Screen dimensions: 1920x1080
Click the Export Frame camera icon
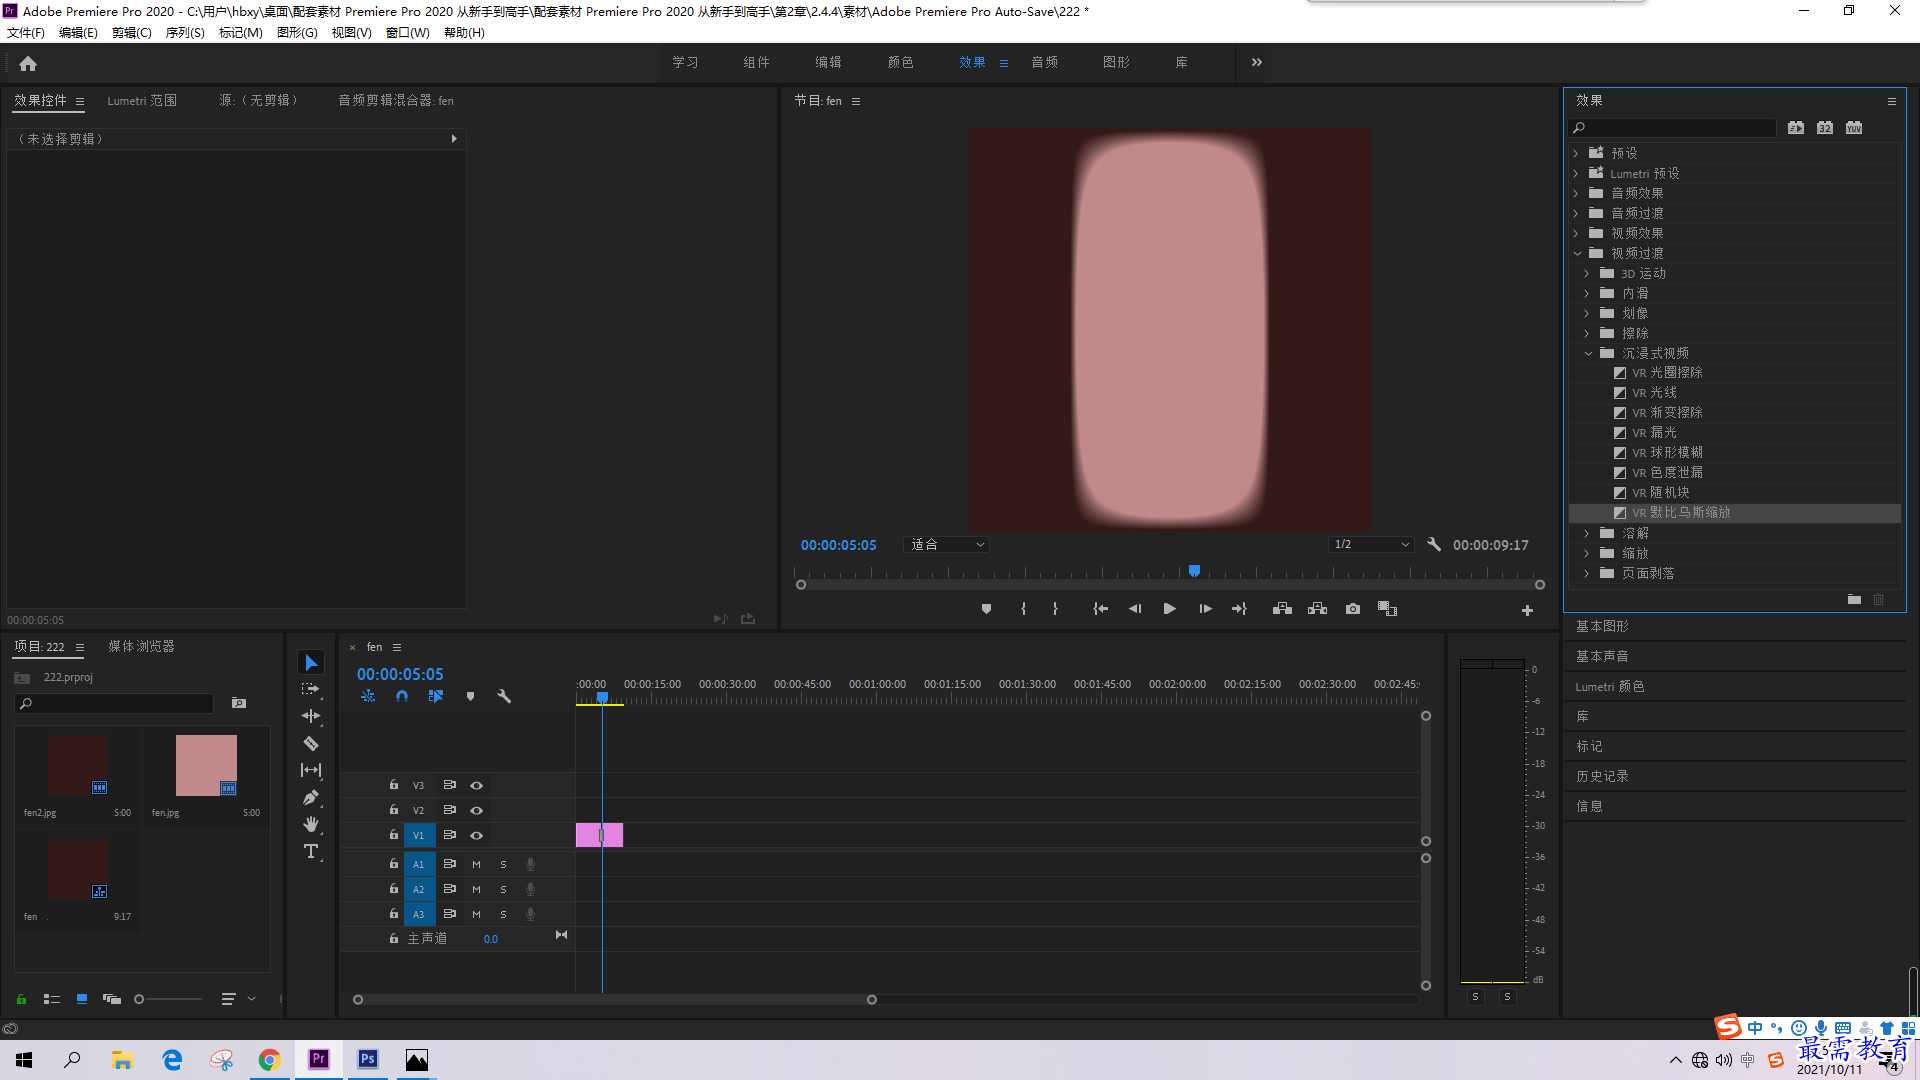point(1353,609)
